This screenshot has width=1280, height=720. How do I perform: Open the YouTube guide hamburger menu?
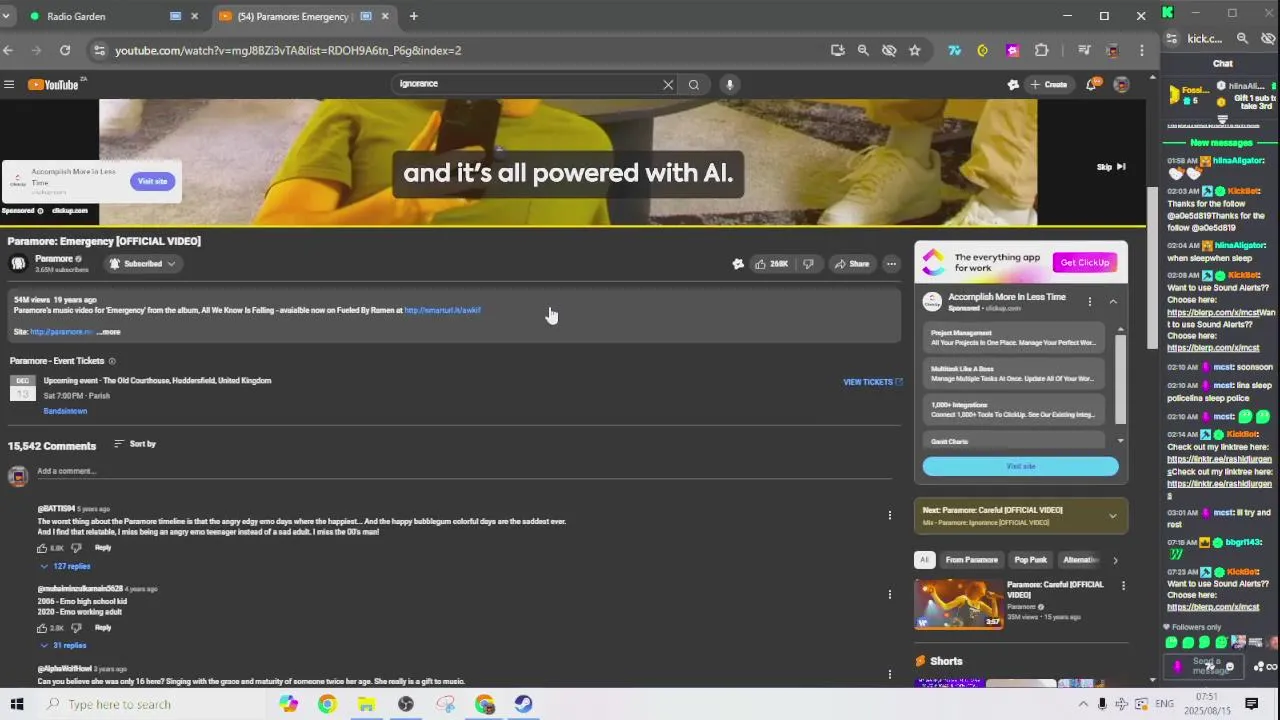coord(9,85)
